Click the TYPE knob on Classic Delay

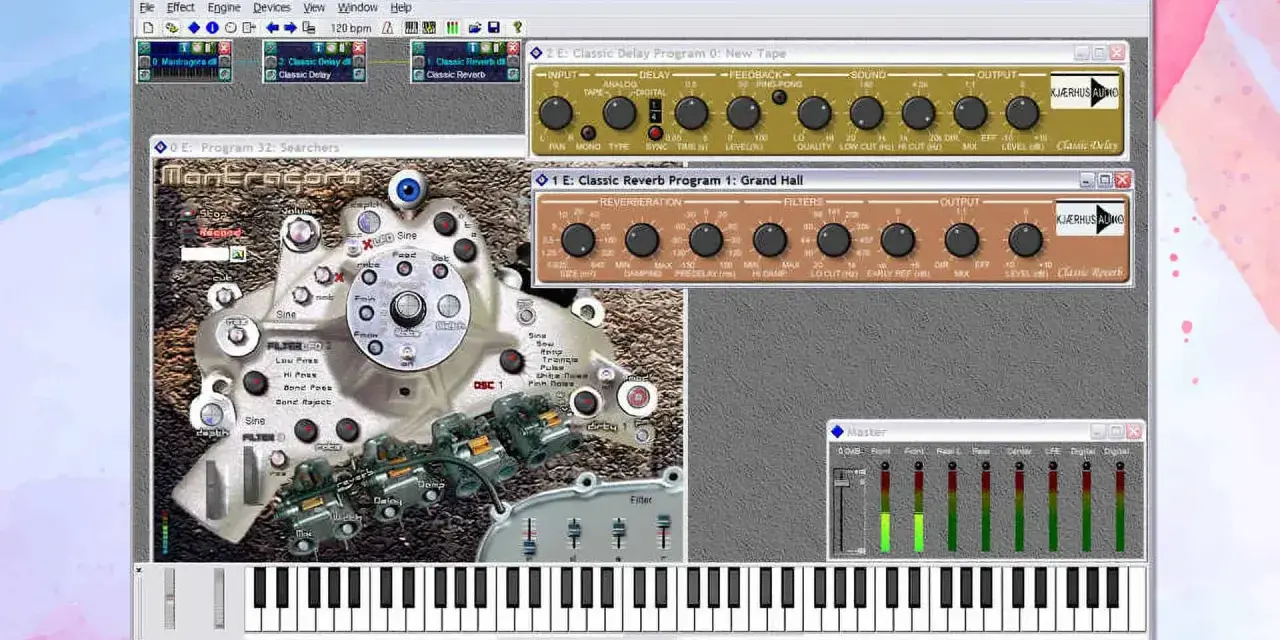click(619, 113)
